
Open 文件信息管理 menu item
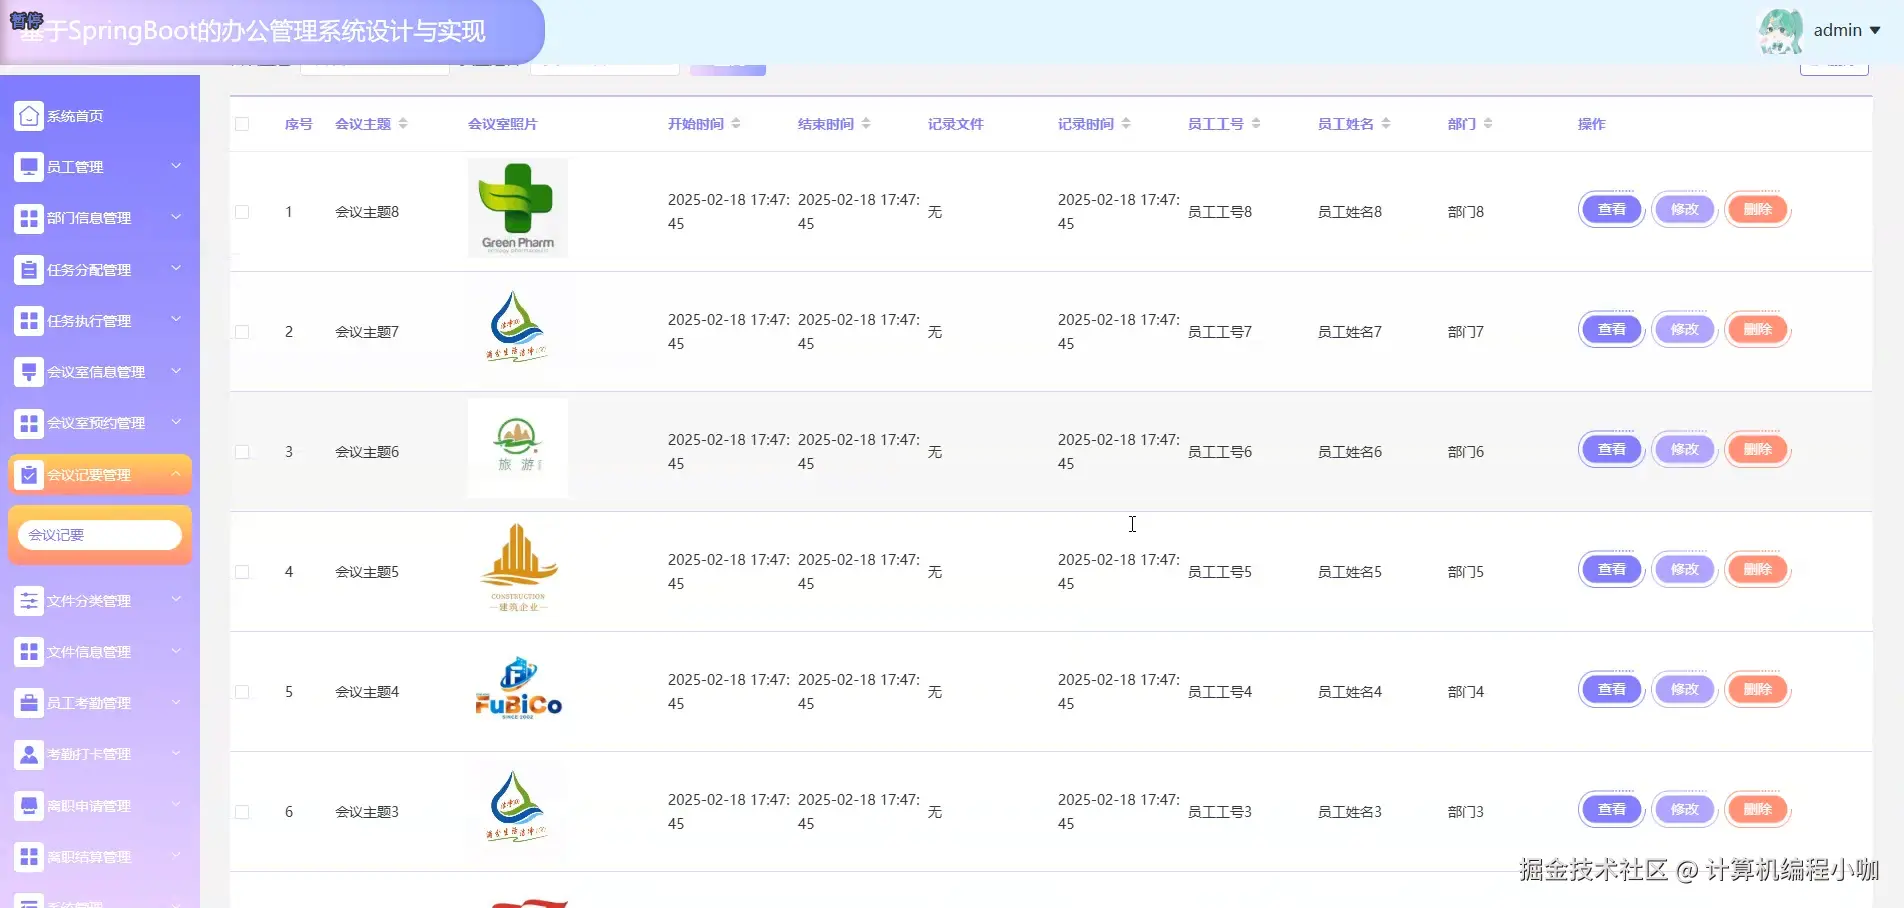[x=100, y=652]
